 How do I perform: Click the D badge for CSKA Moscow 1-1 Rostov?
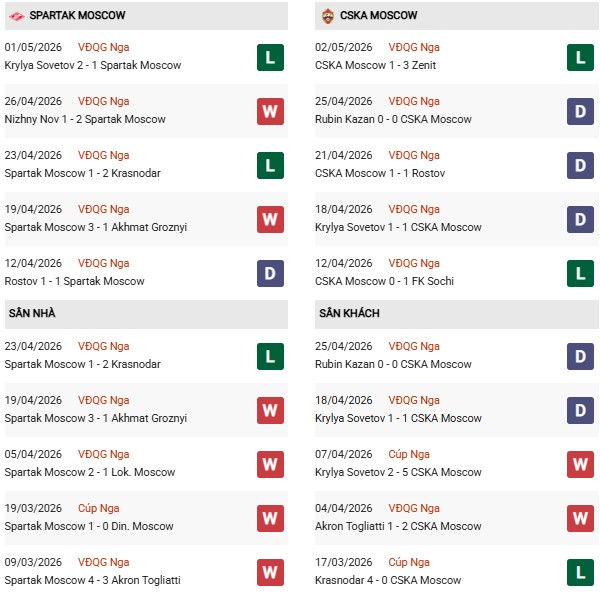(x=580, y=166)
